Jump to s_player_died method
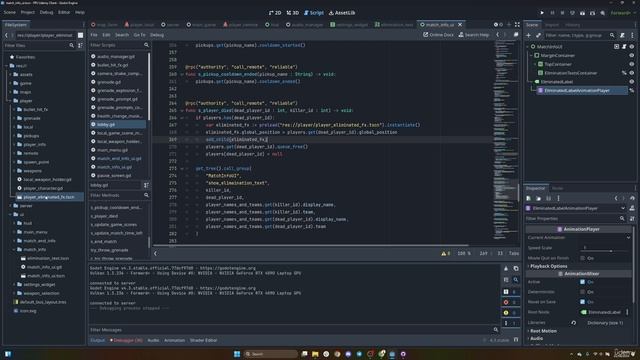Image resolution: width=640 pixels, height=360 pixels. [104, 216]
